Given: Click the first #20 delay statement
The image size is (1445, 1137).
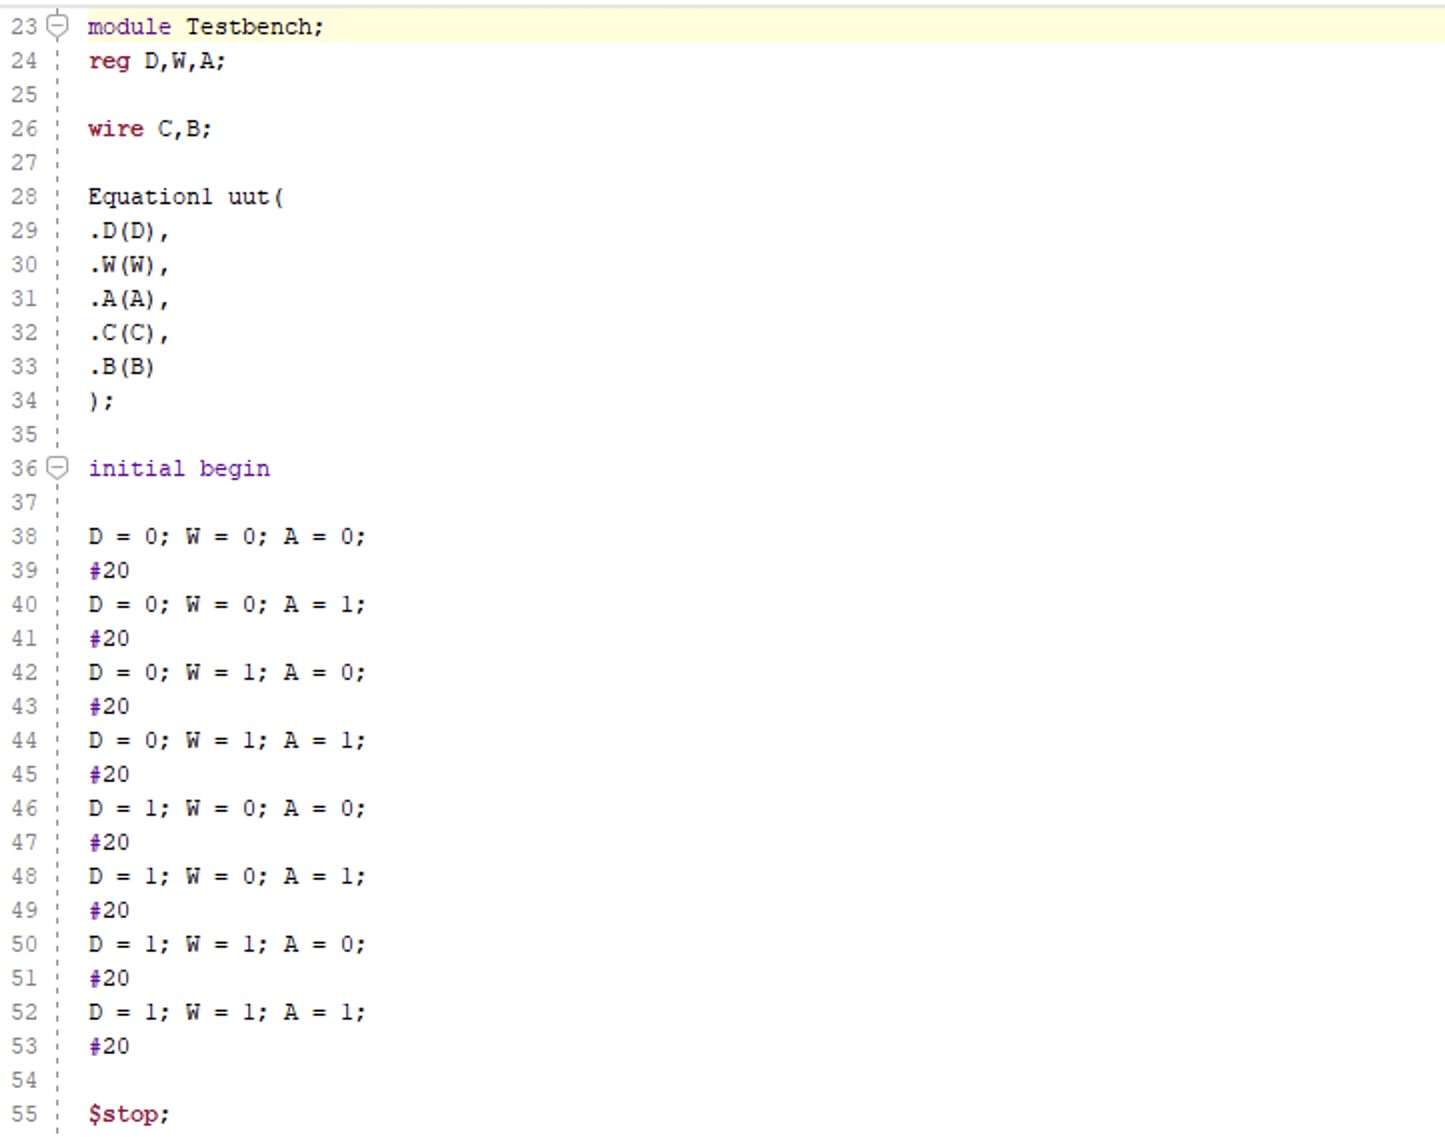Looking at the screenshot, I should click(108, 570).
